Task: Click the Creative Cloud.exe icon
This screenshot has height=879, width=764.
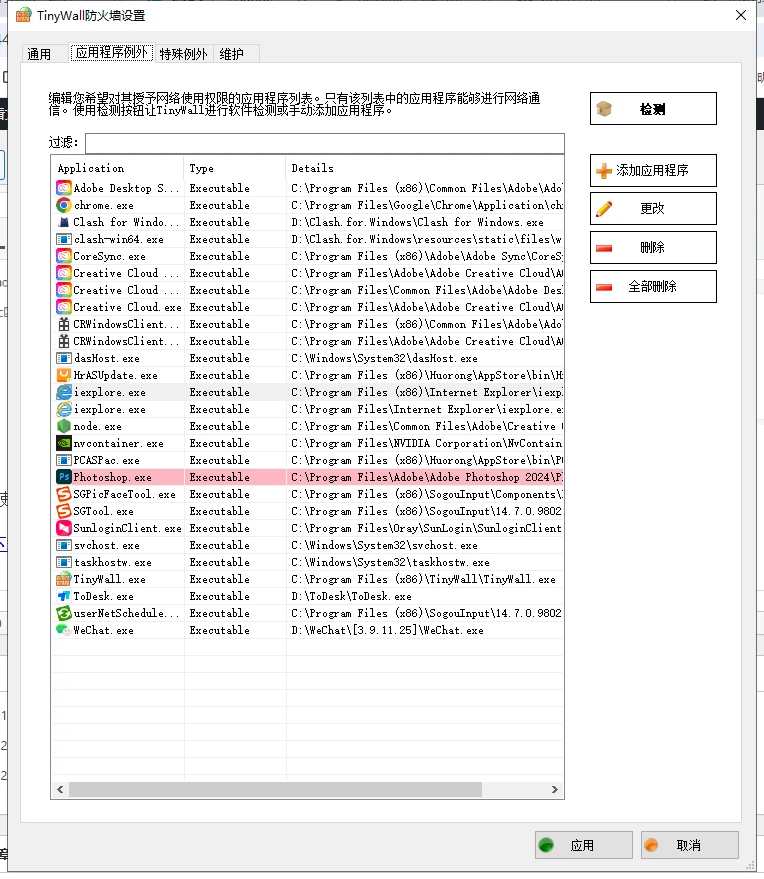Action: pyautogui.click(x=64, y=307)
